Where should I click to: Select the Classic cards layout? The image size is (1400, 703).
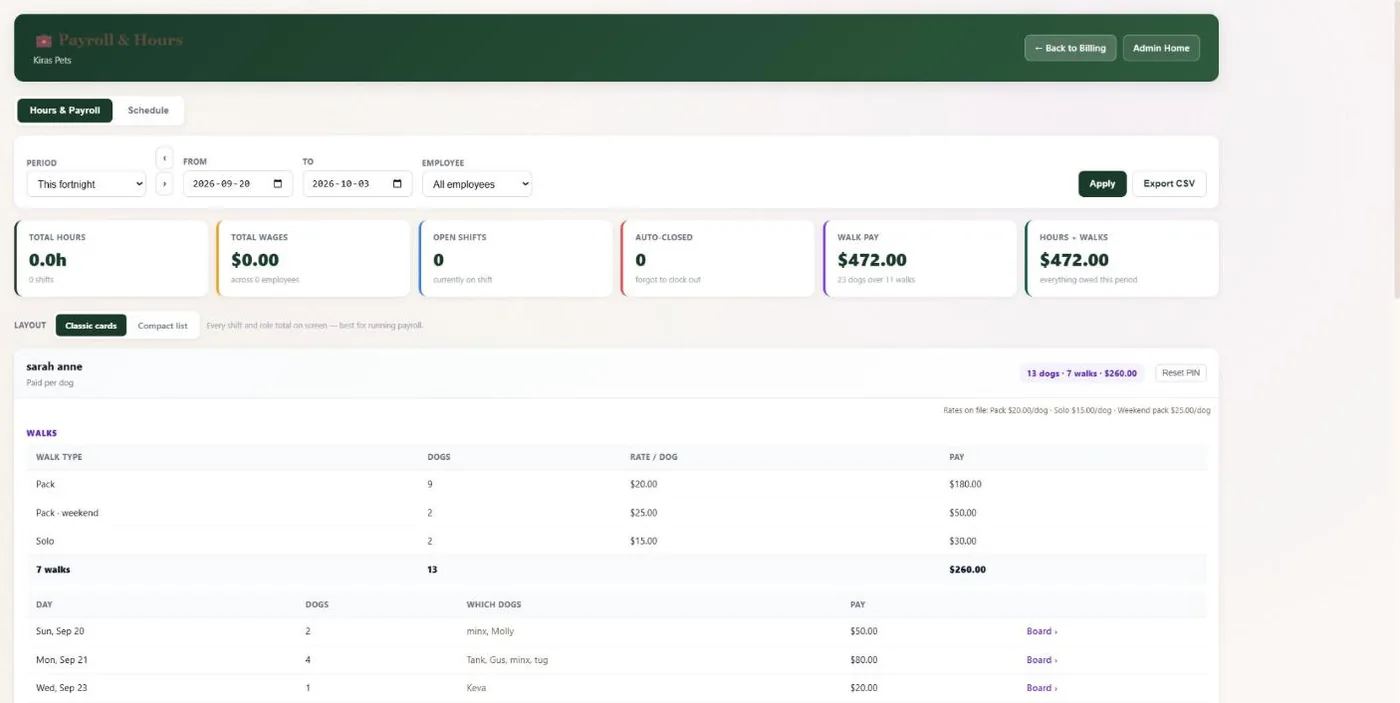[x=91, y=326]
